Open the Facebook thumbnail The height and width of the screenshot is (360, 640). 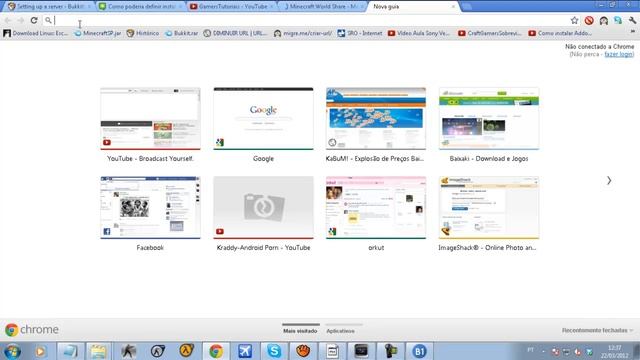150,208
